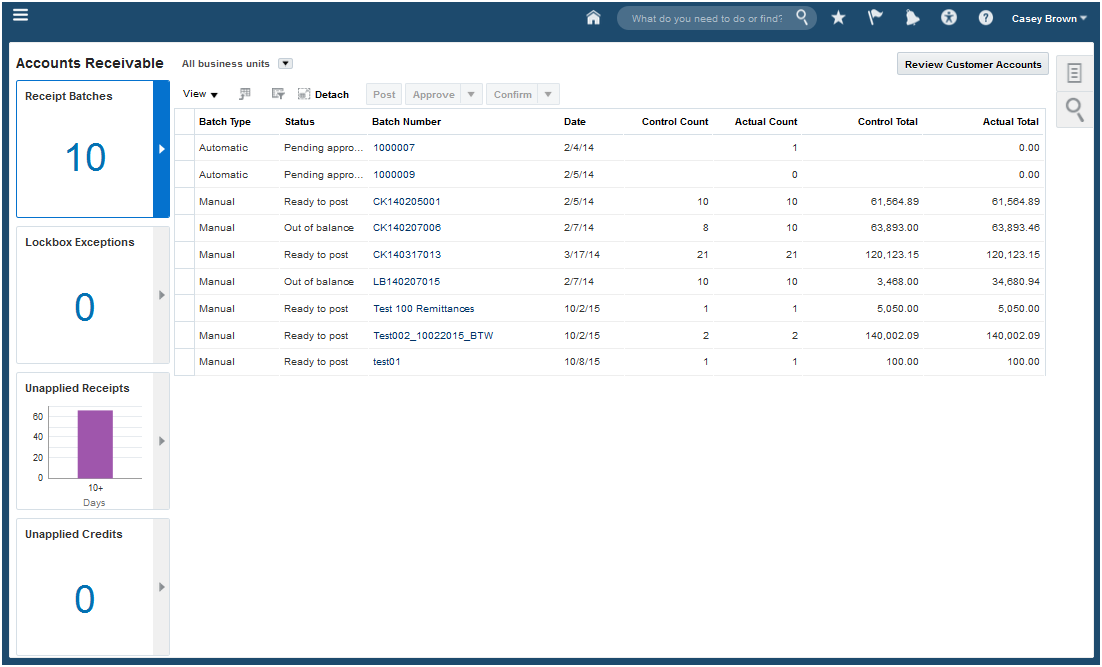Click control total 140,002.09 cell
The height and width of the screenshot is (667, 1102).
(892, 335)
